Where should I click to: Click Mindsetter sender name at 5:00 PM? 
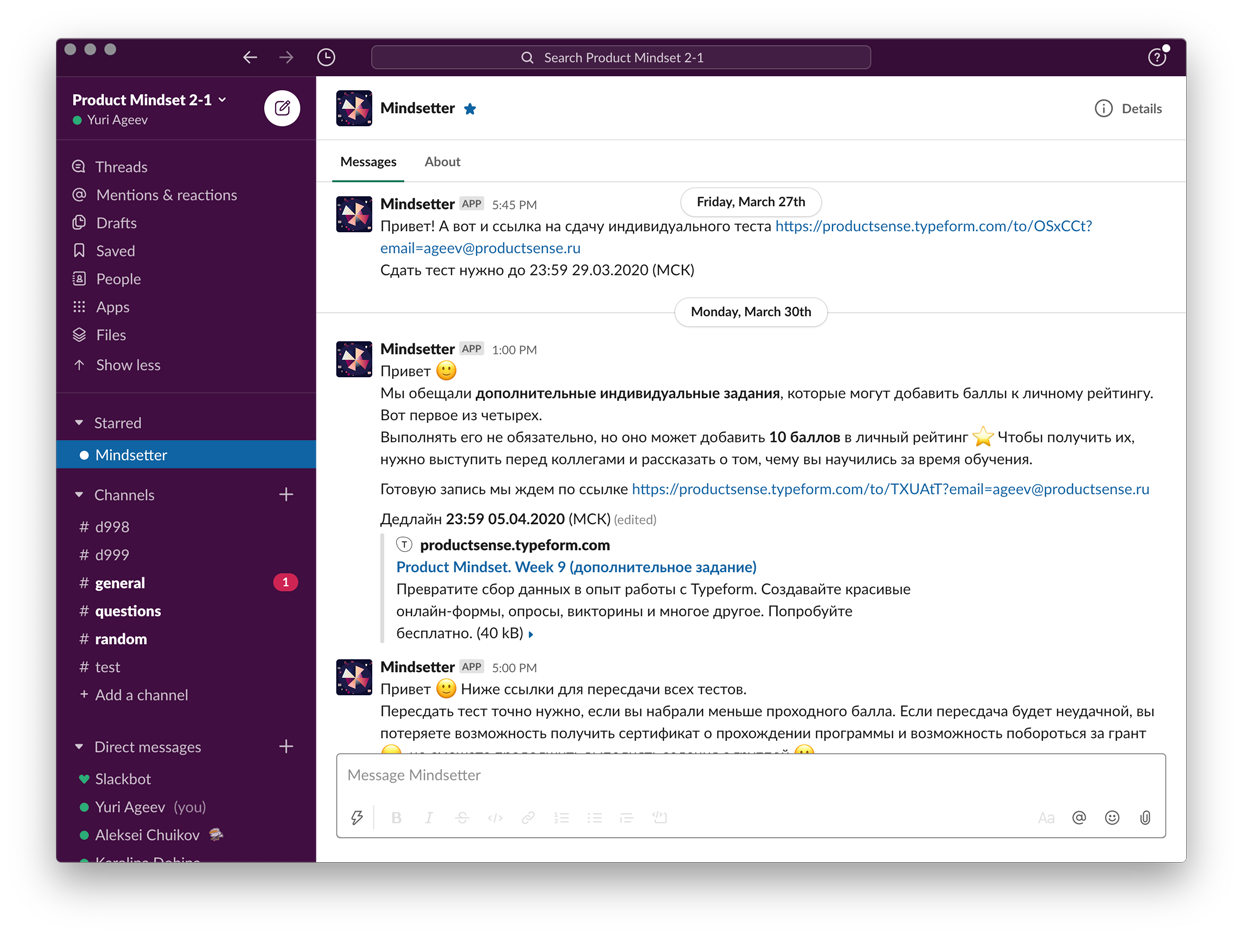click(417, 667)
